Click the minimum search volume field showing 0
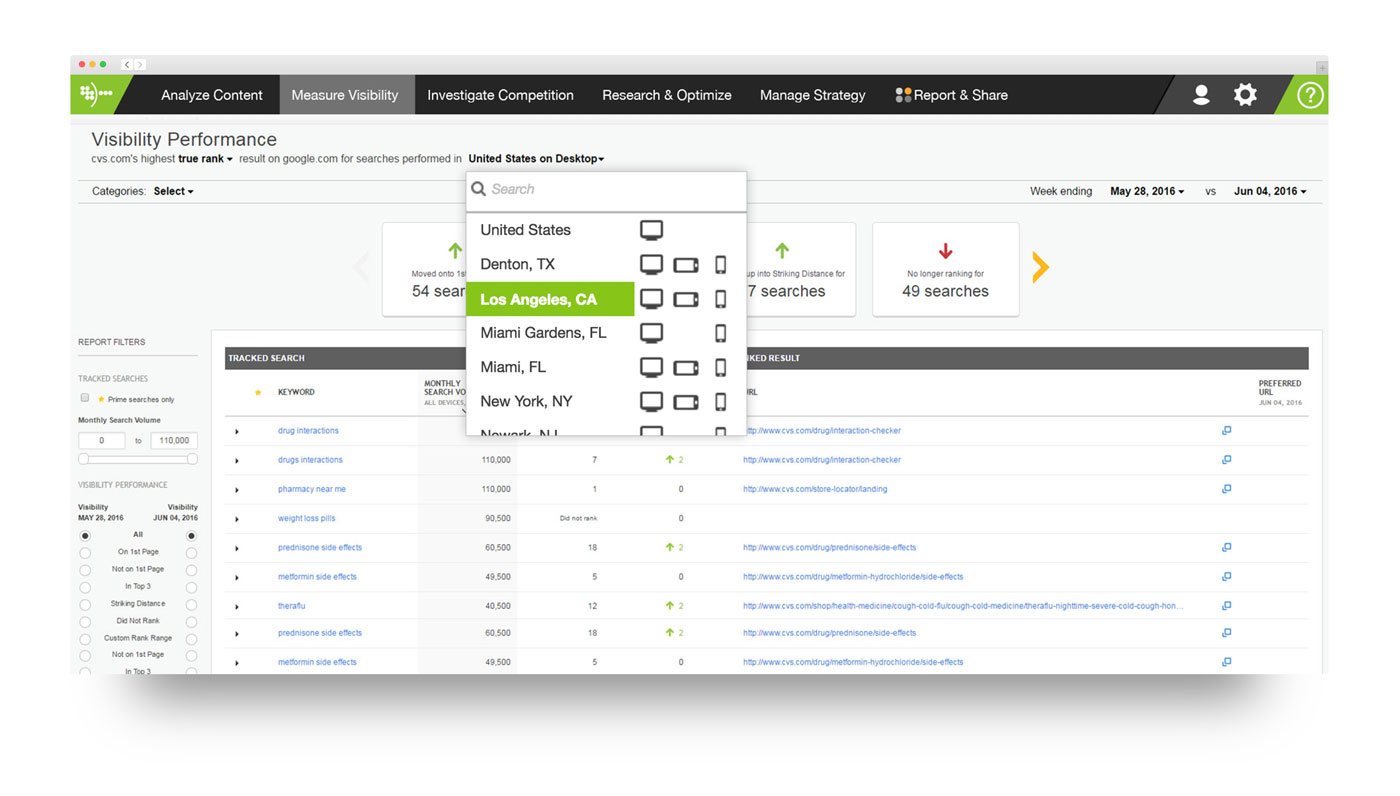This screenshot has height=796, width=1400. tap(102, 440)
